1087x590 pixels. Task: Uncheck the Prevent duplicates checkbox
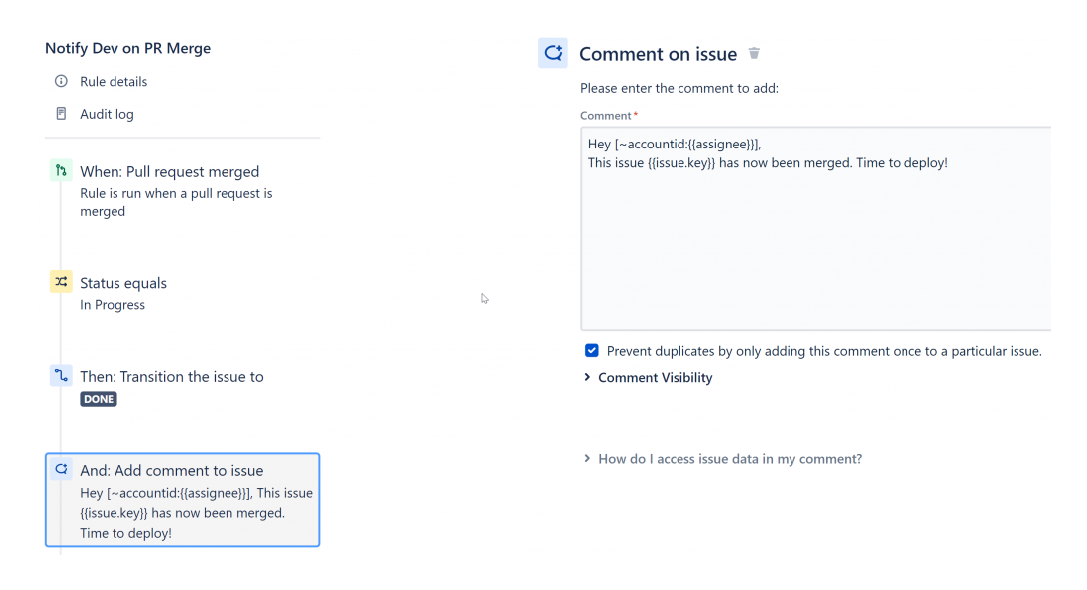(x=591, y=350)
